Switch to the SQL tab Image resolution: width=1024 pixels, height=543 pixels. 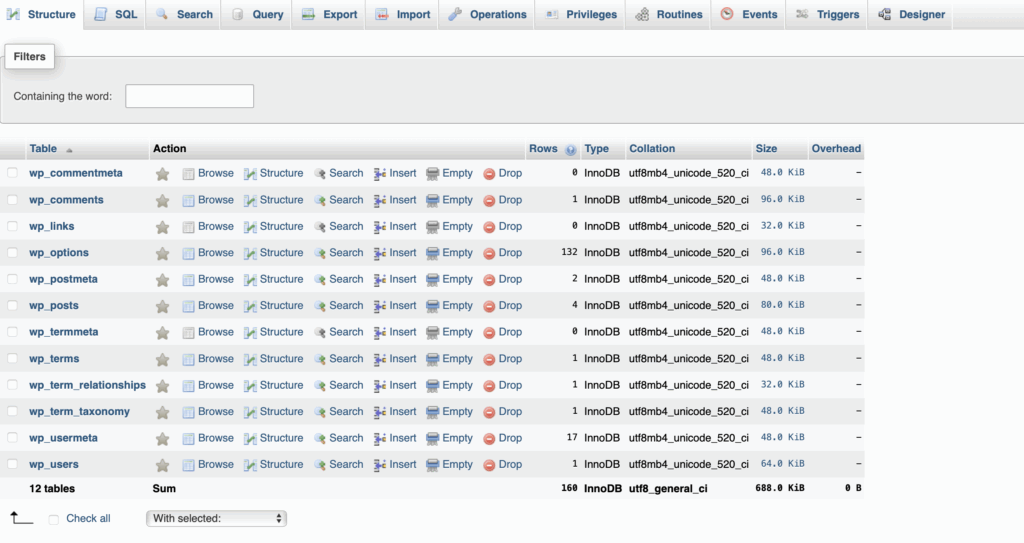pos(116,14)
